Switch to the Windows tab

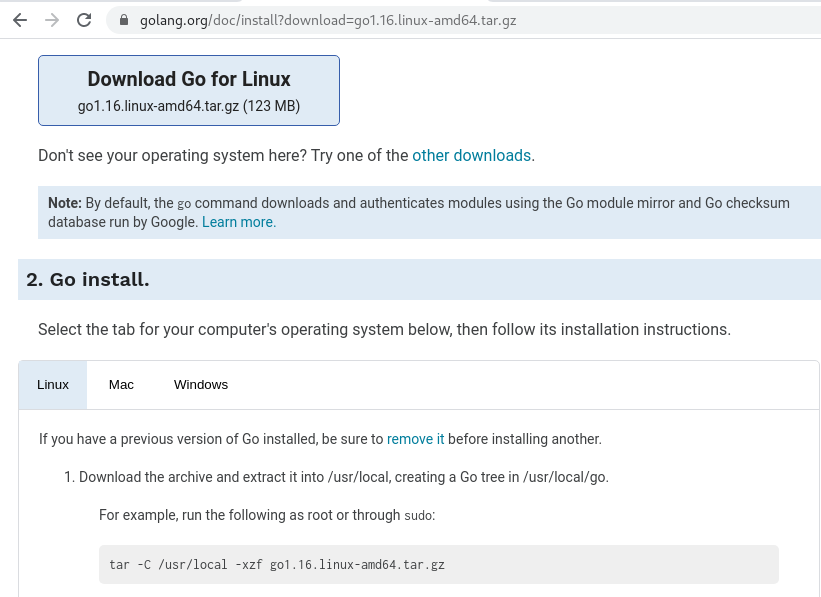[x=201, y=385]
